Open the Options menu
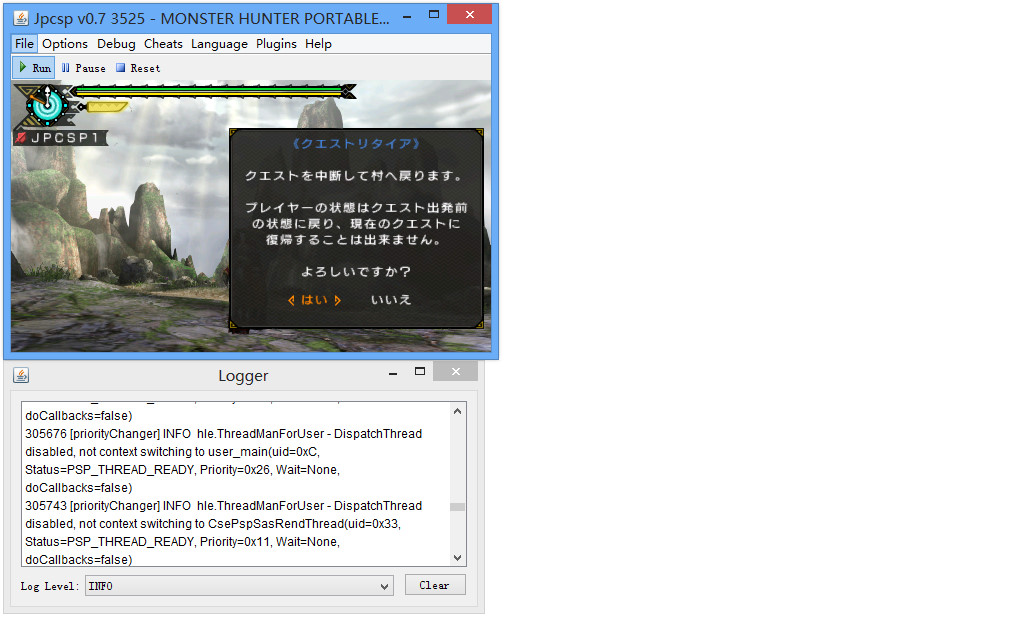 tap(65, 44)
